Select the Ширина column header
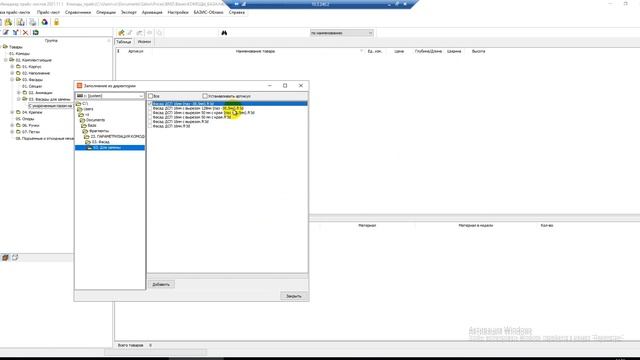 click(x=454, y=51)
